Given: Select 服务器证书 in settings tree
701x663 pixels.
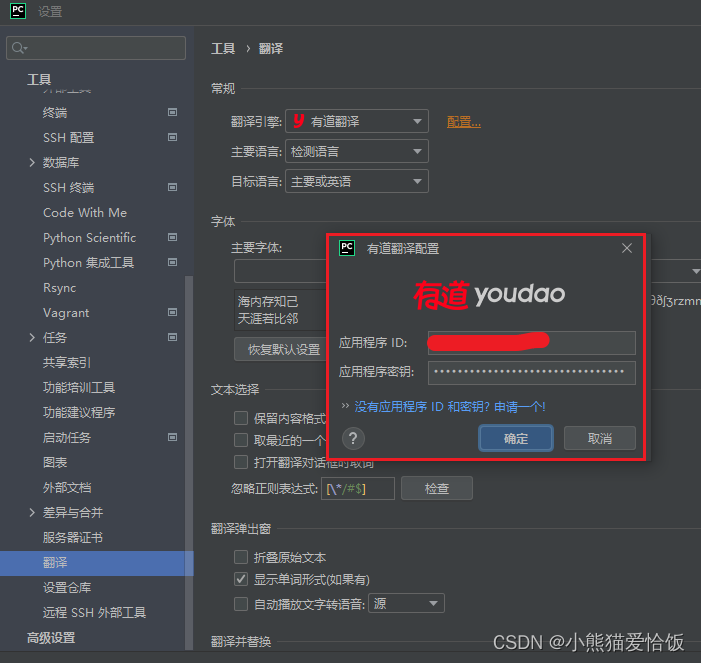Looking at the screenshot, I should [72, 537].
